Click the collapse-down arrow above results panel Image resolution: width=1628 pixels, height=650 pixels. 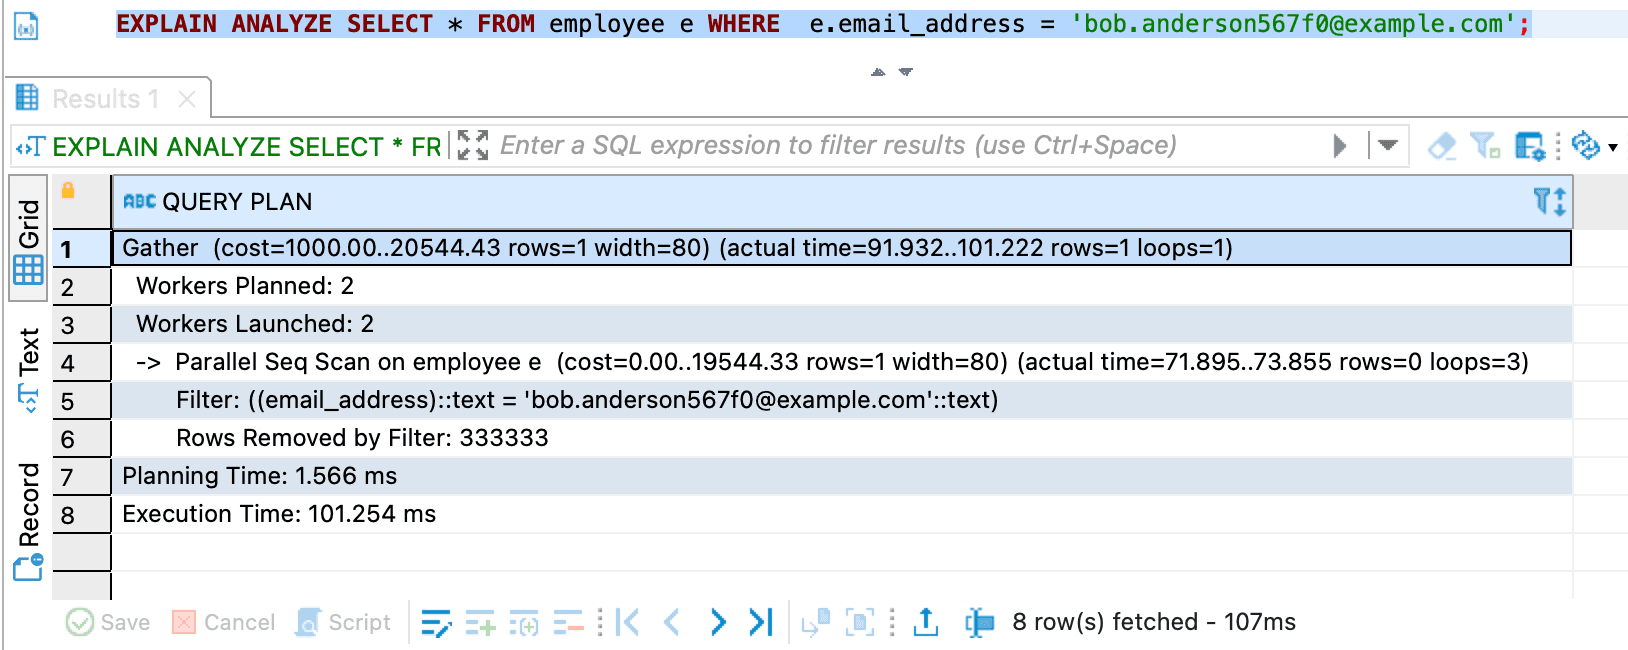(x=906, y=72)
